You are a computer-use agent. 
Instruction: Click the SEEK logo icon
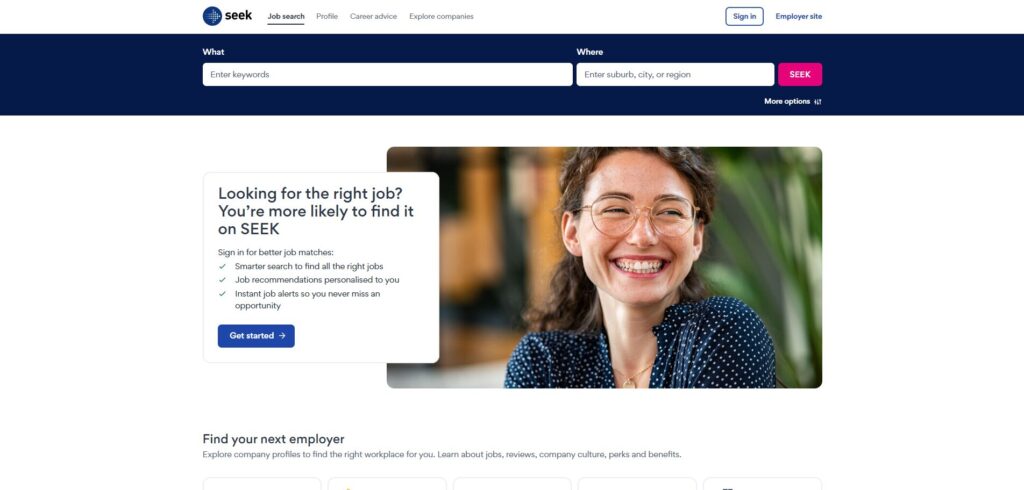[x=212, y=16]
